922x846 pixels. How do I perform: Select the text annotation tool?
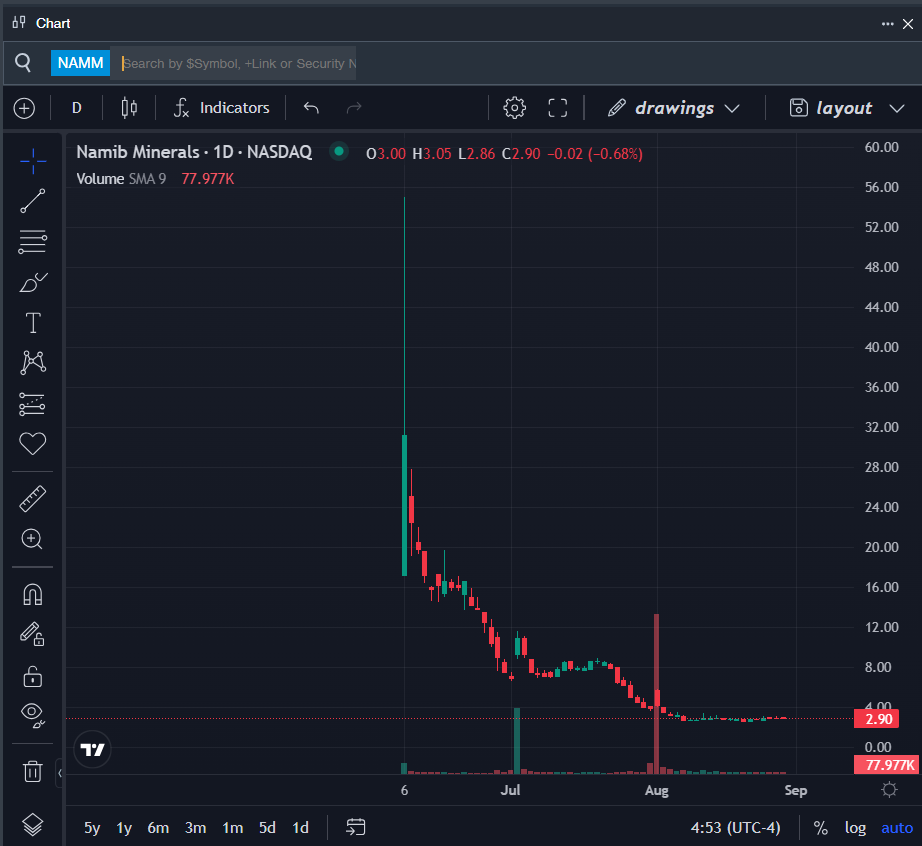tap(32, 322)
